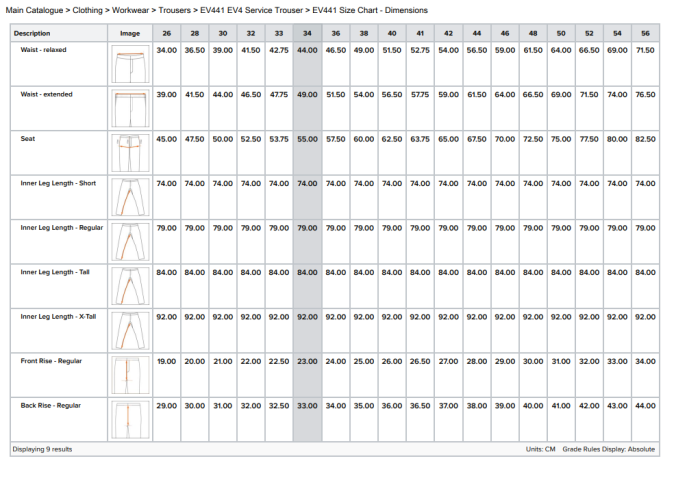Click the Image column header
This screenshot has width=700, height=489.
click(x=129, y=33)
